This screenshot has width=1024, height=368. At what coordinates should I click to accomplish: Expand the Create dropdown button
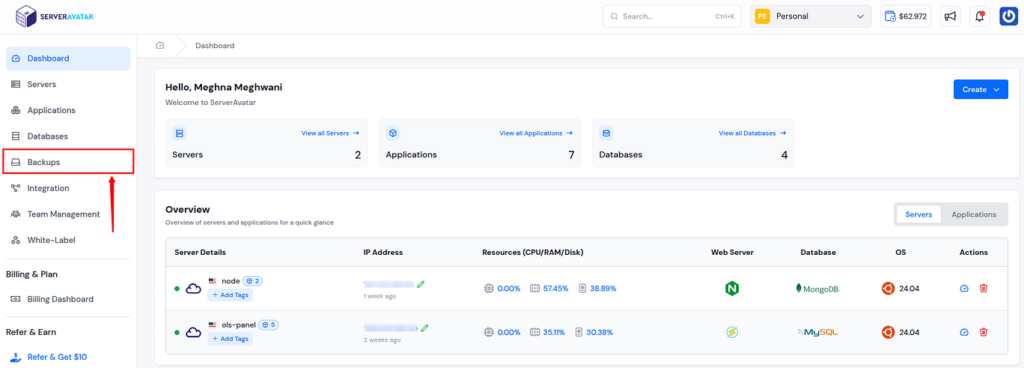click(x=980, y=89)
